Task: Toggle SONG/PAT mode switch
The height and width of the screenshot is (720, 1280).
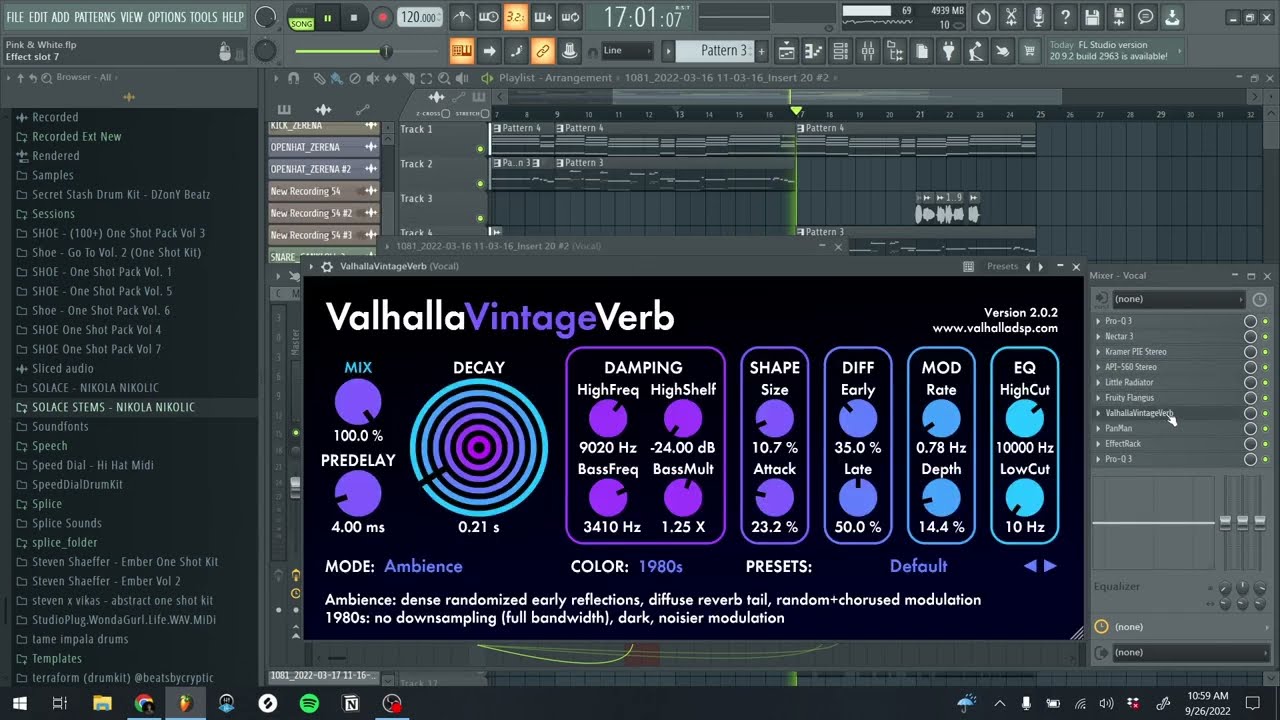Action: [301, 17]
